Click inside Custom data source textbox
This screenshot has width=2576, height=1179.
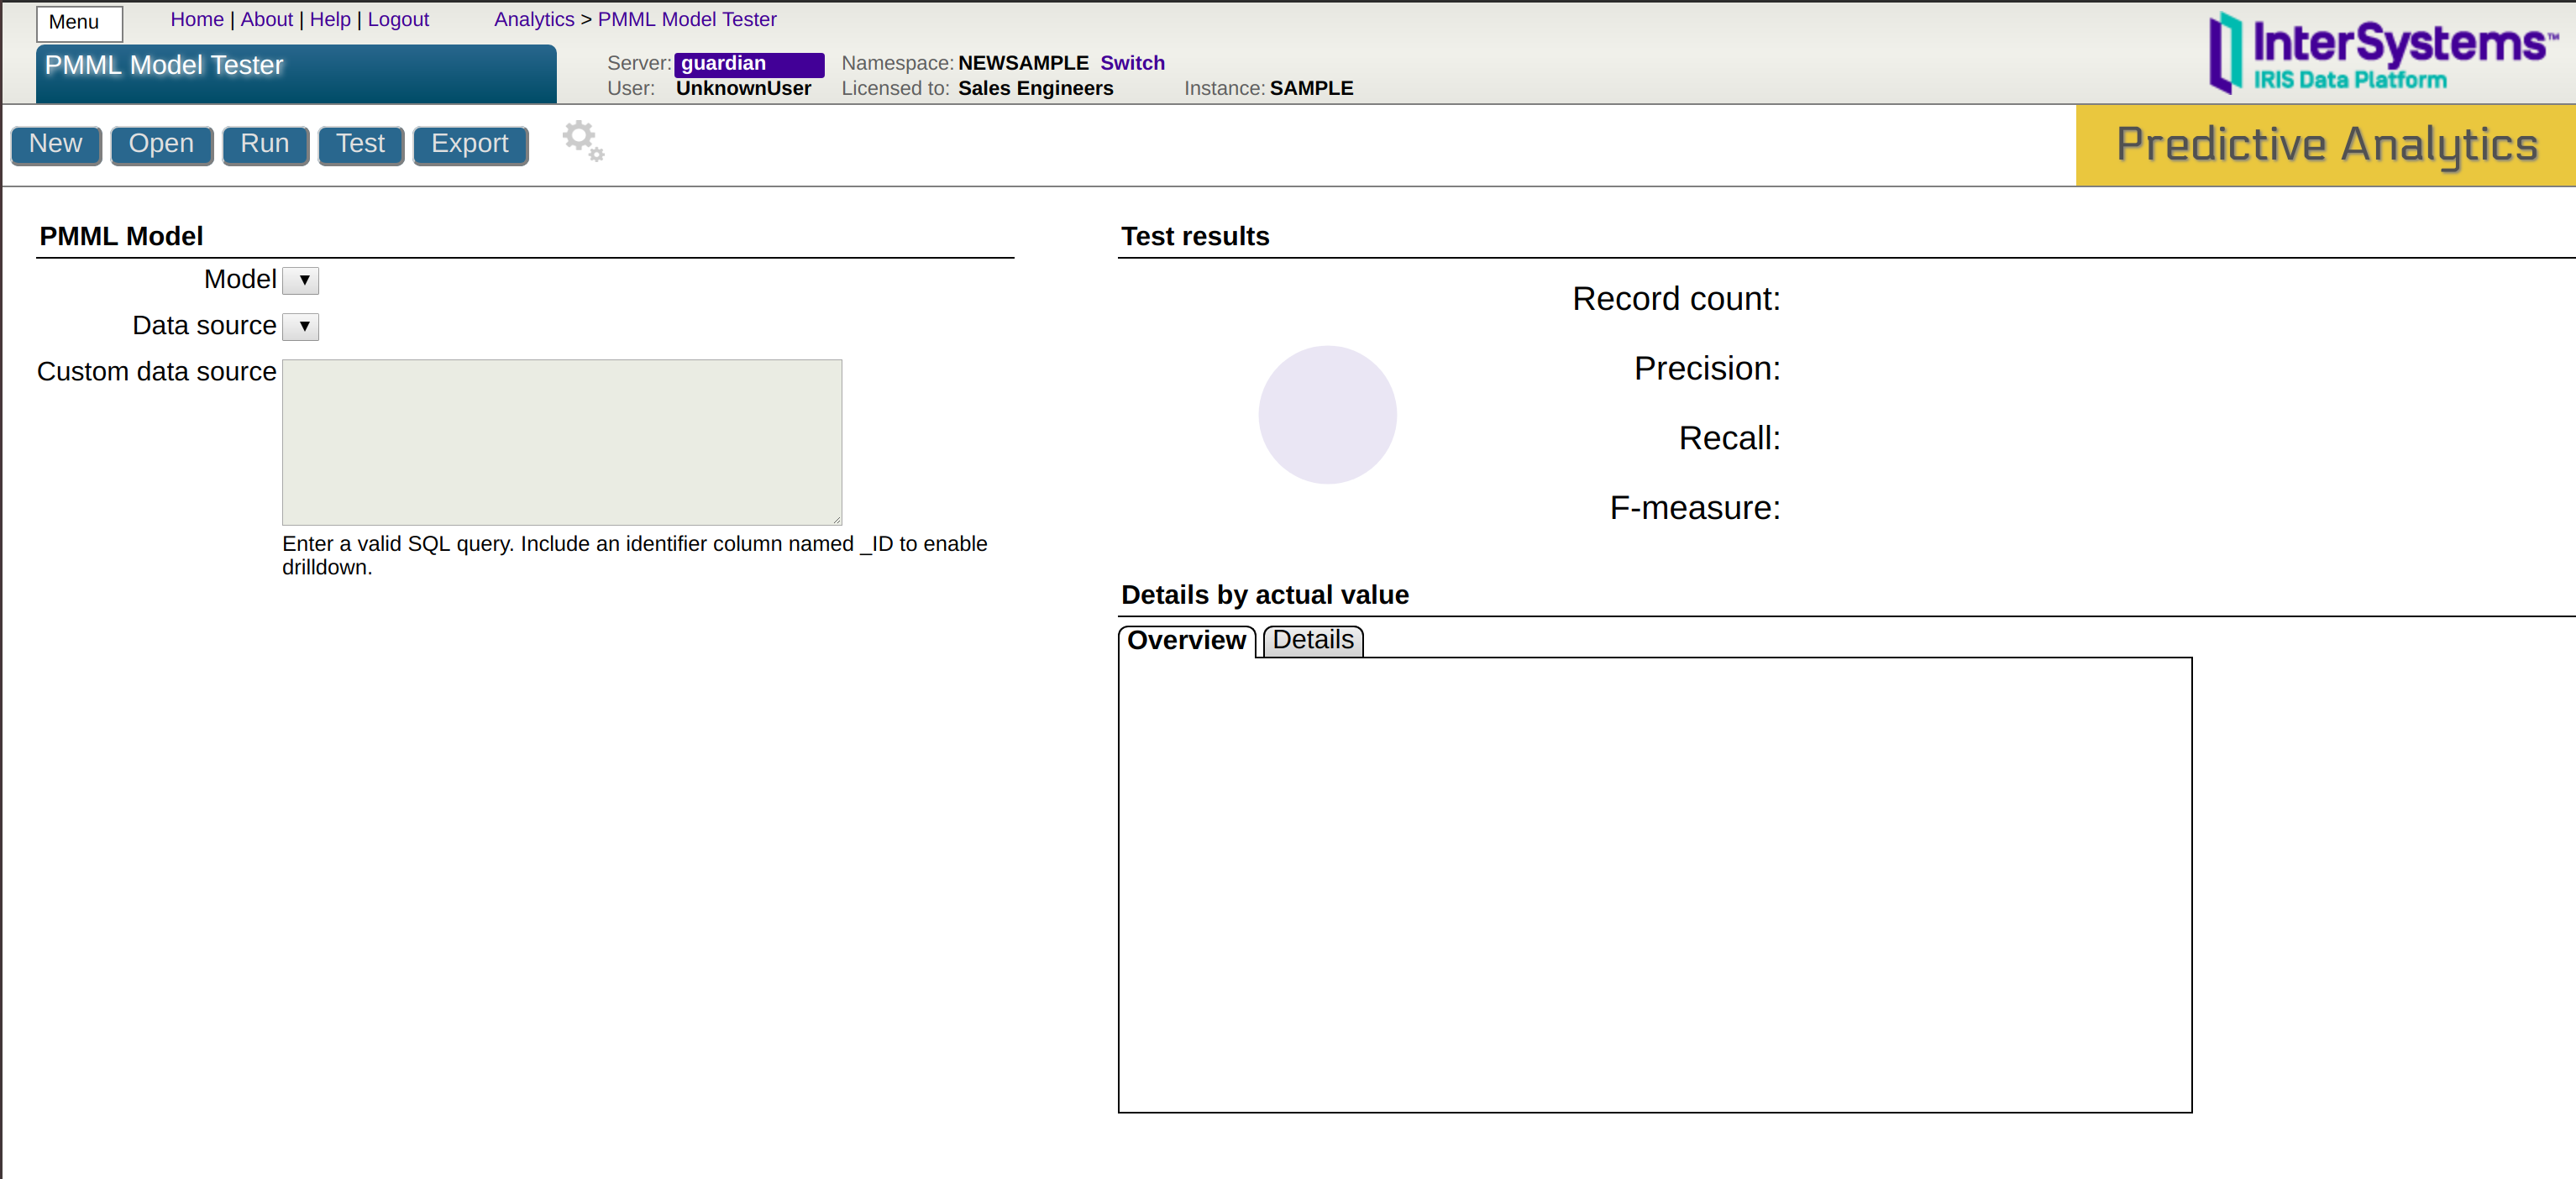tap(562, 442)
